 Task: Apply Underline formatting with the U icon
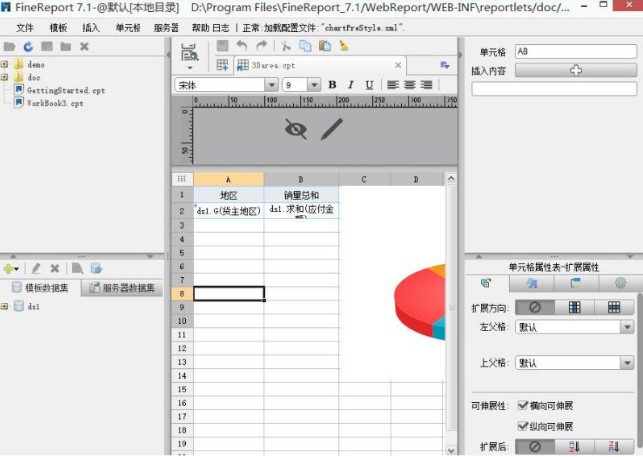pyautogui.click(x=369, y=85)
